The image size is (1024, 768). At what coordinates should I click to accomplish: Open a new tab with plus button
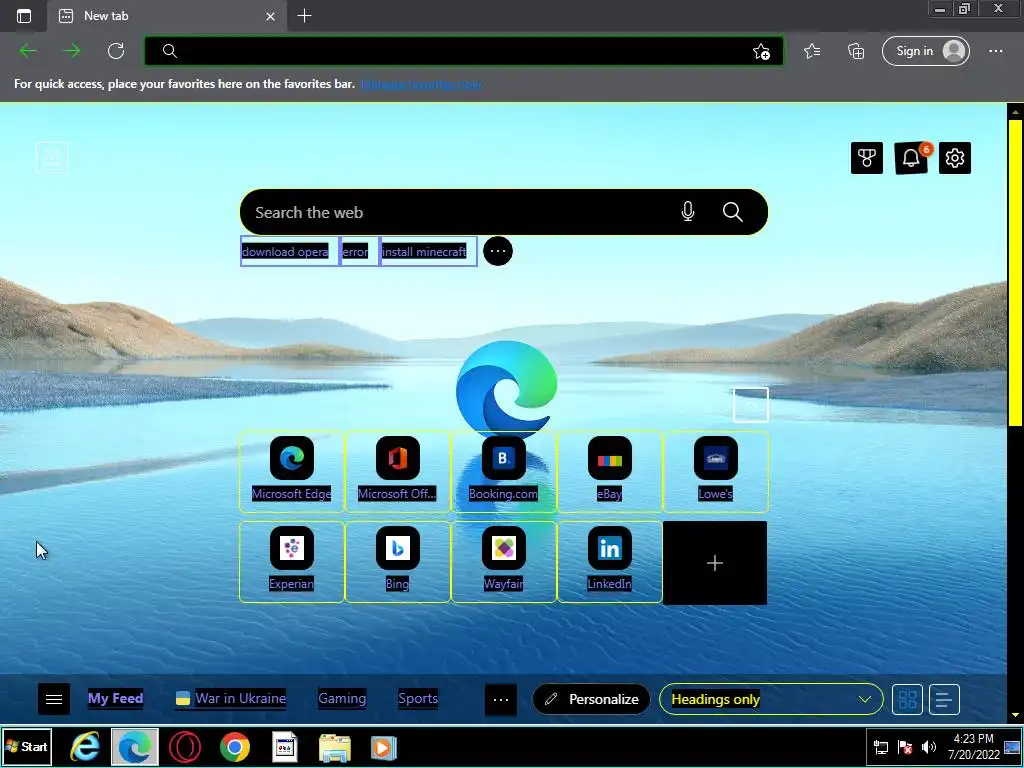click(304, 16)
